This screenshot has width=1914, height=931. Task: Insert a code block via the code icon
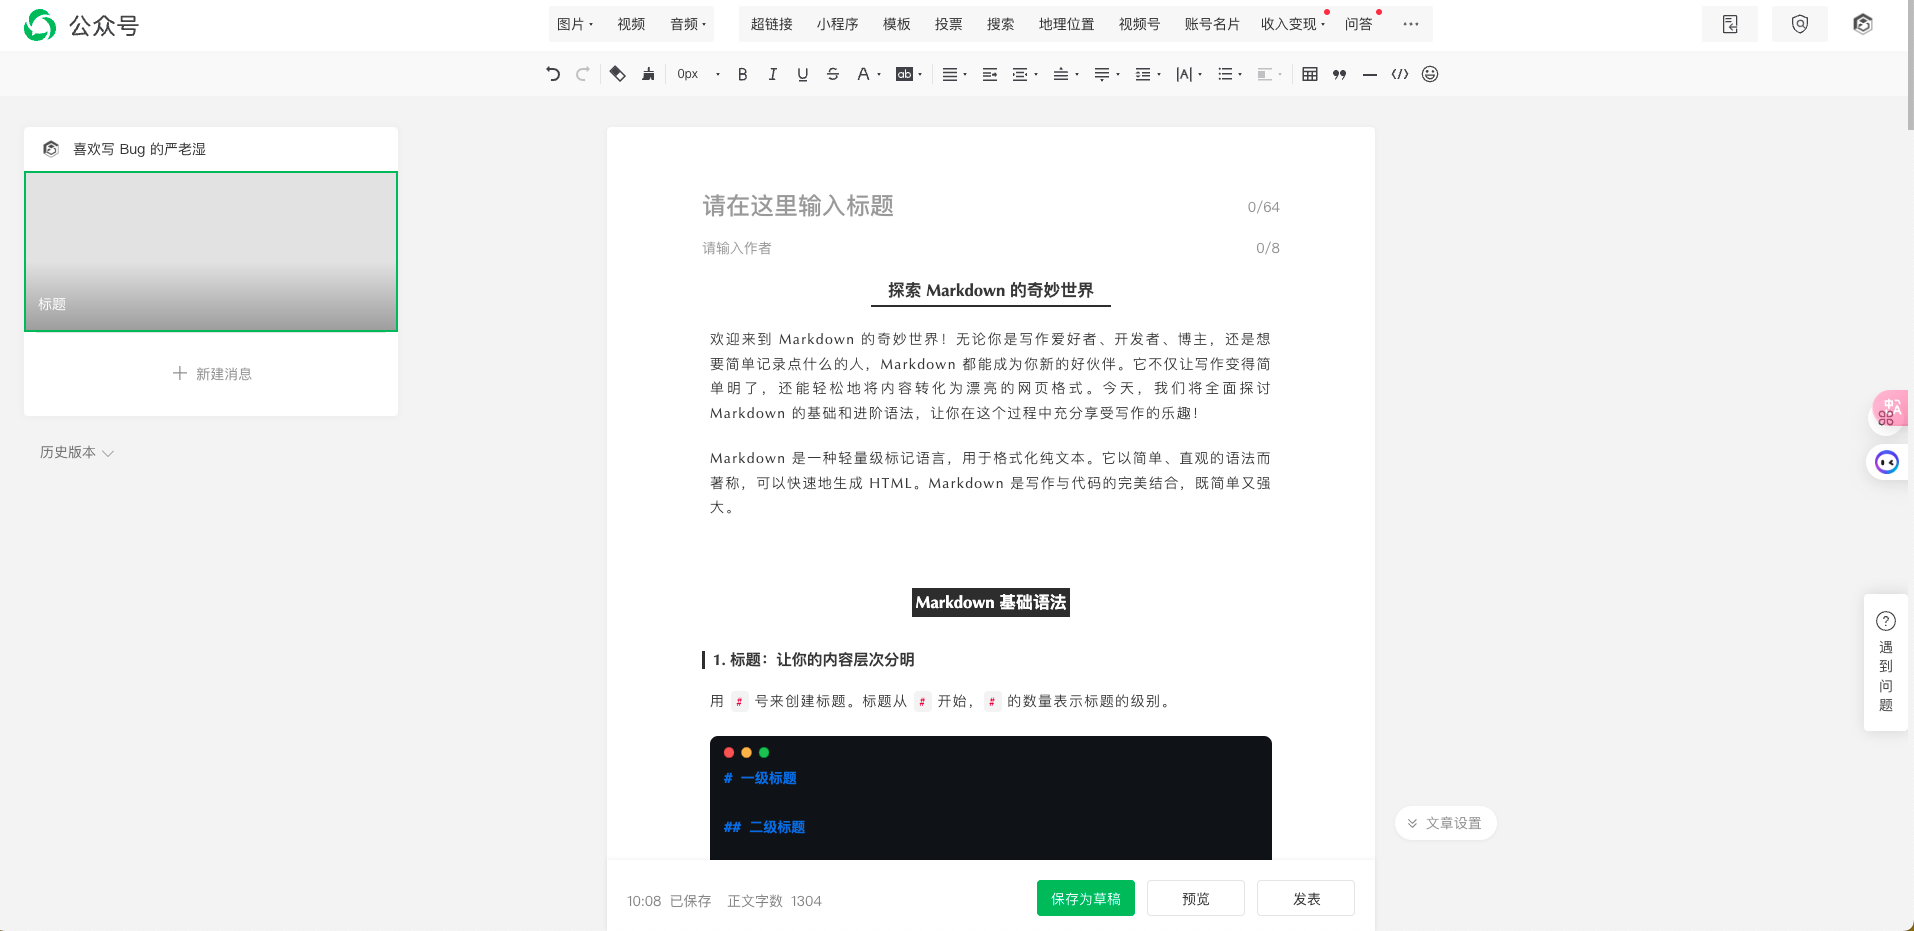1400,74
